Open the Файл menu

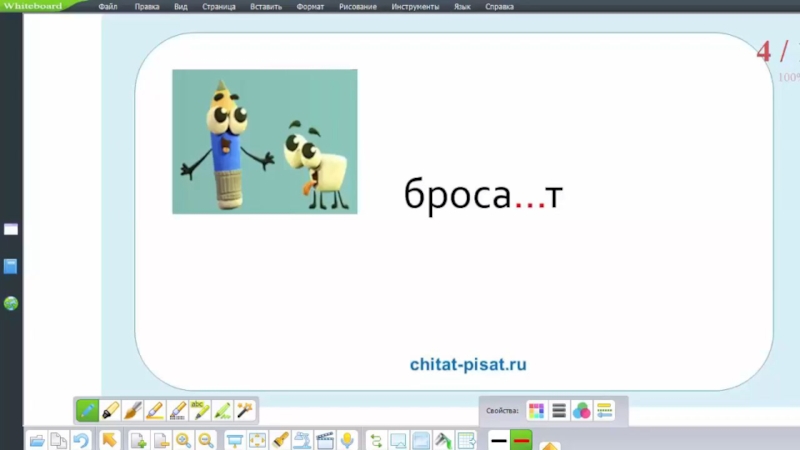point(108,6)
